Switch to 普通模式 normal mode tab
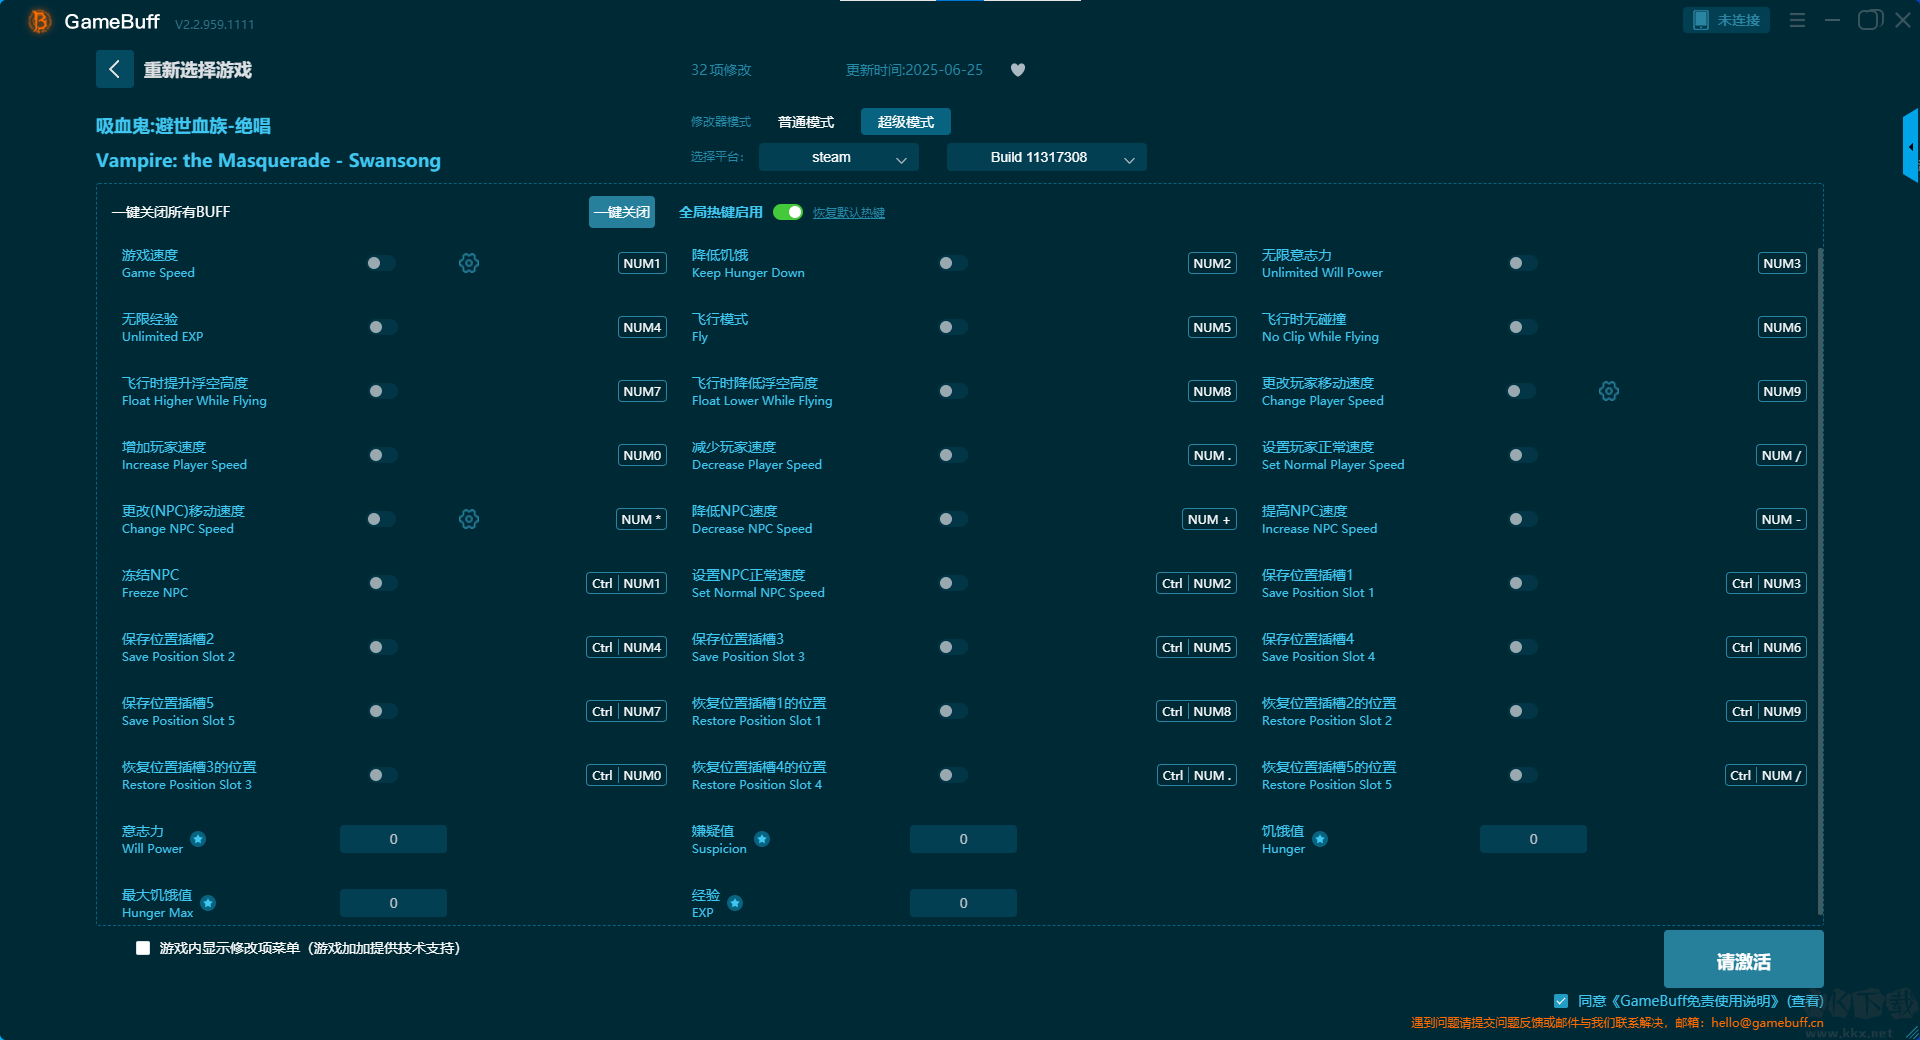This screenshot has width=1920, height=1040. (x=805, y=122)
